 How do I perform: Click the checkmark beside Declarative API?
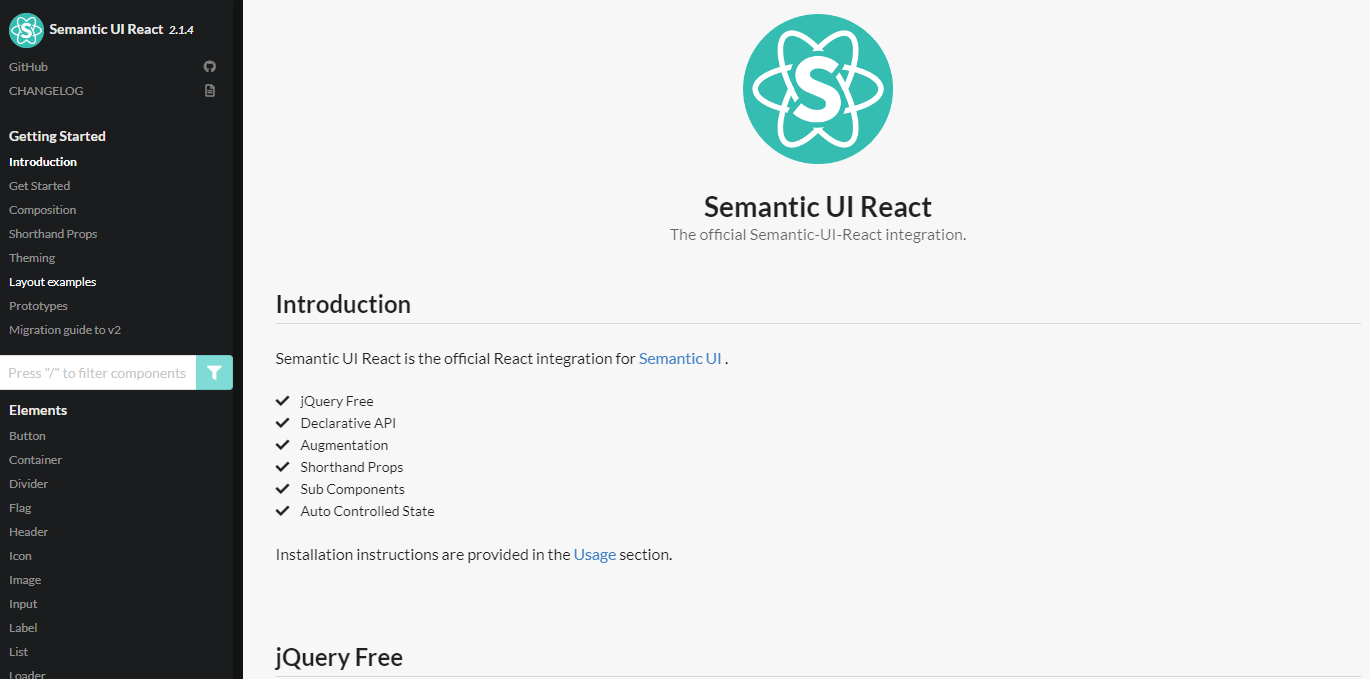click(x=282, y=422)
